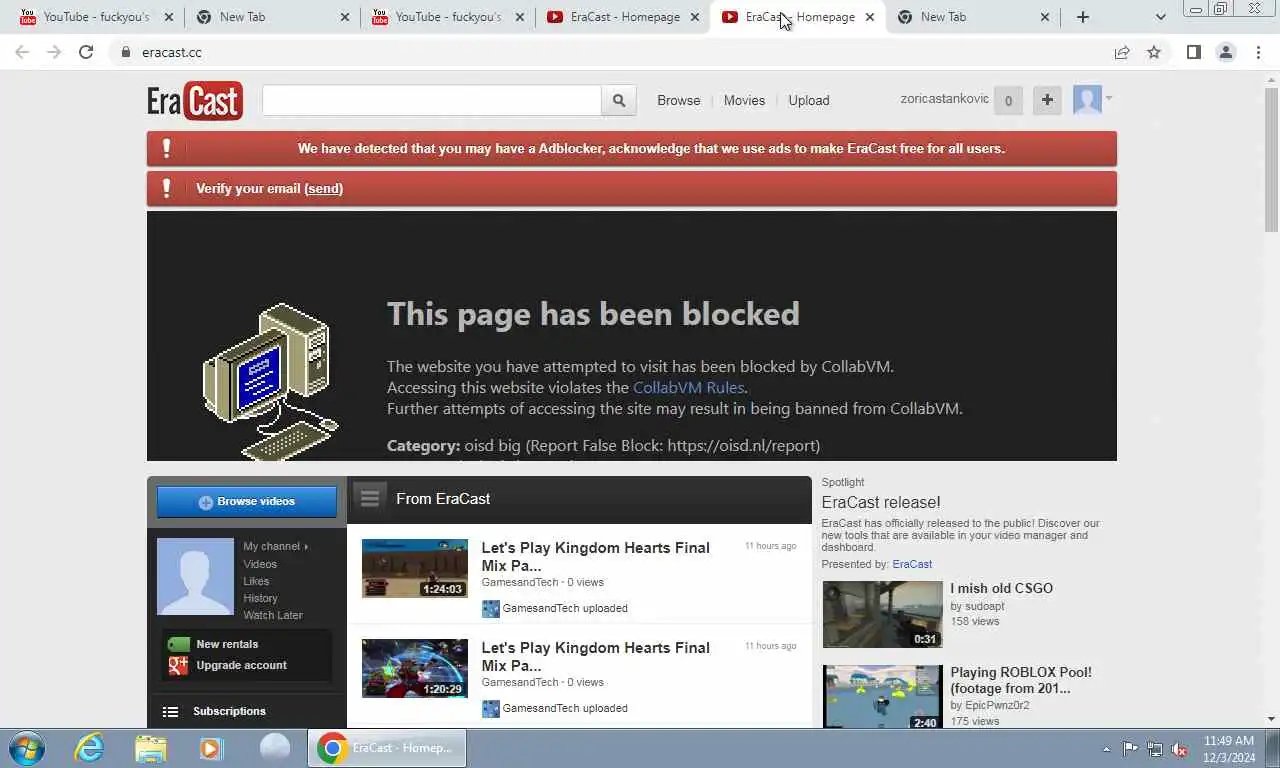The image size is (1280, 768).
Task: Click the Subscriptions list icon
Action: (170, 712)
